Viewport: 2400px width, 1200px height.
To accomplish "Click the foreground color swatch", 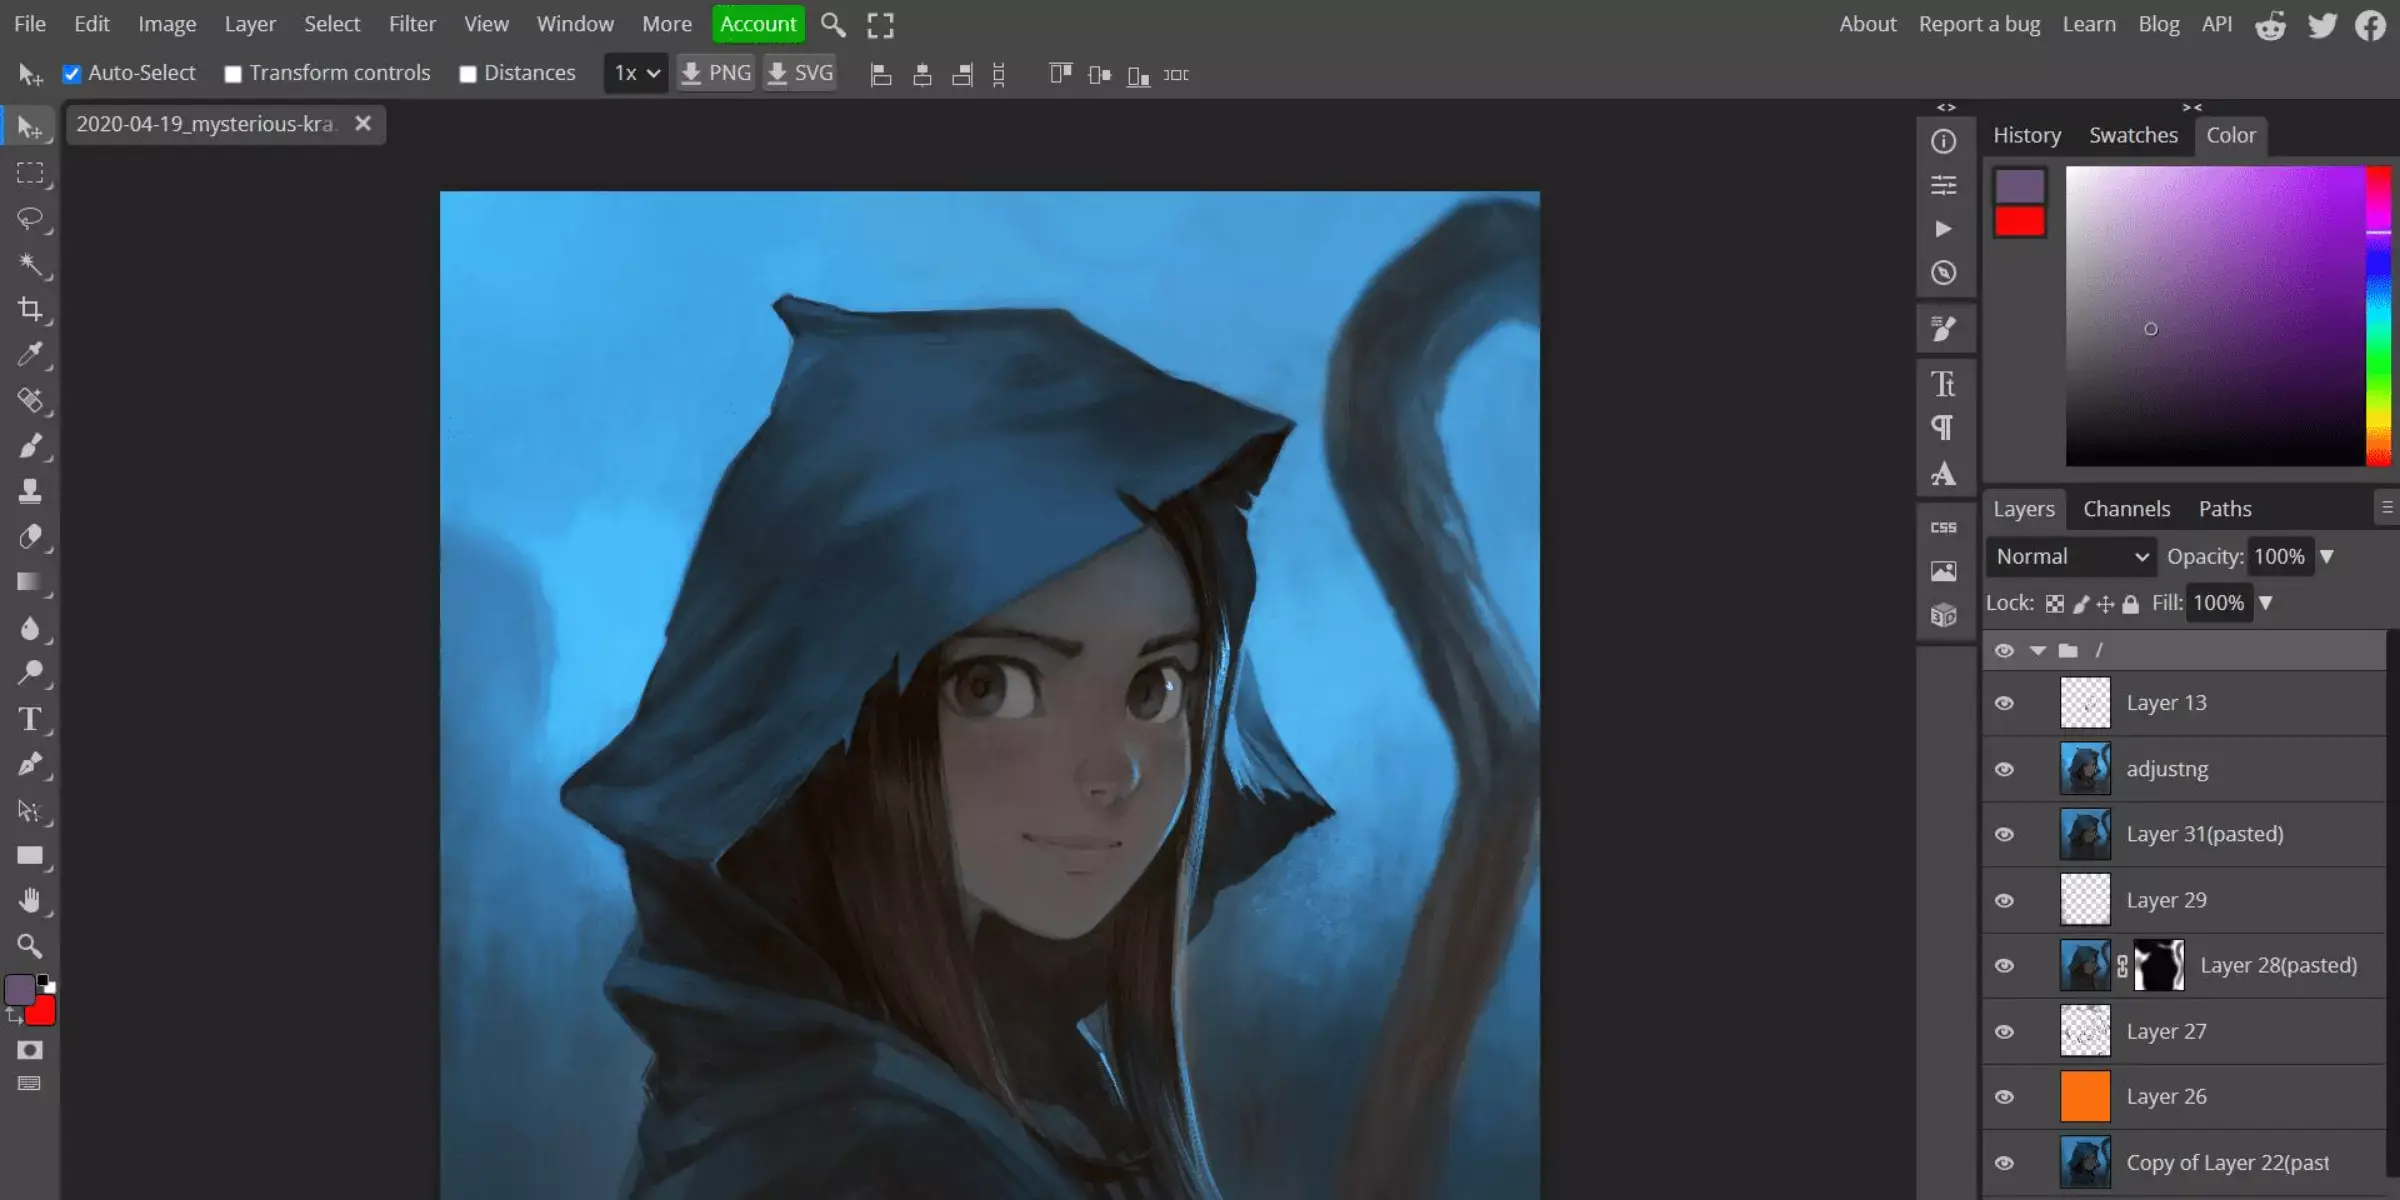I will click(22, 990).
